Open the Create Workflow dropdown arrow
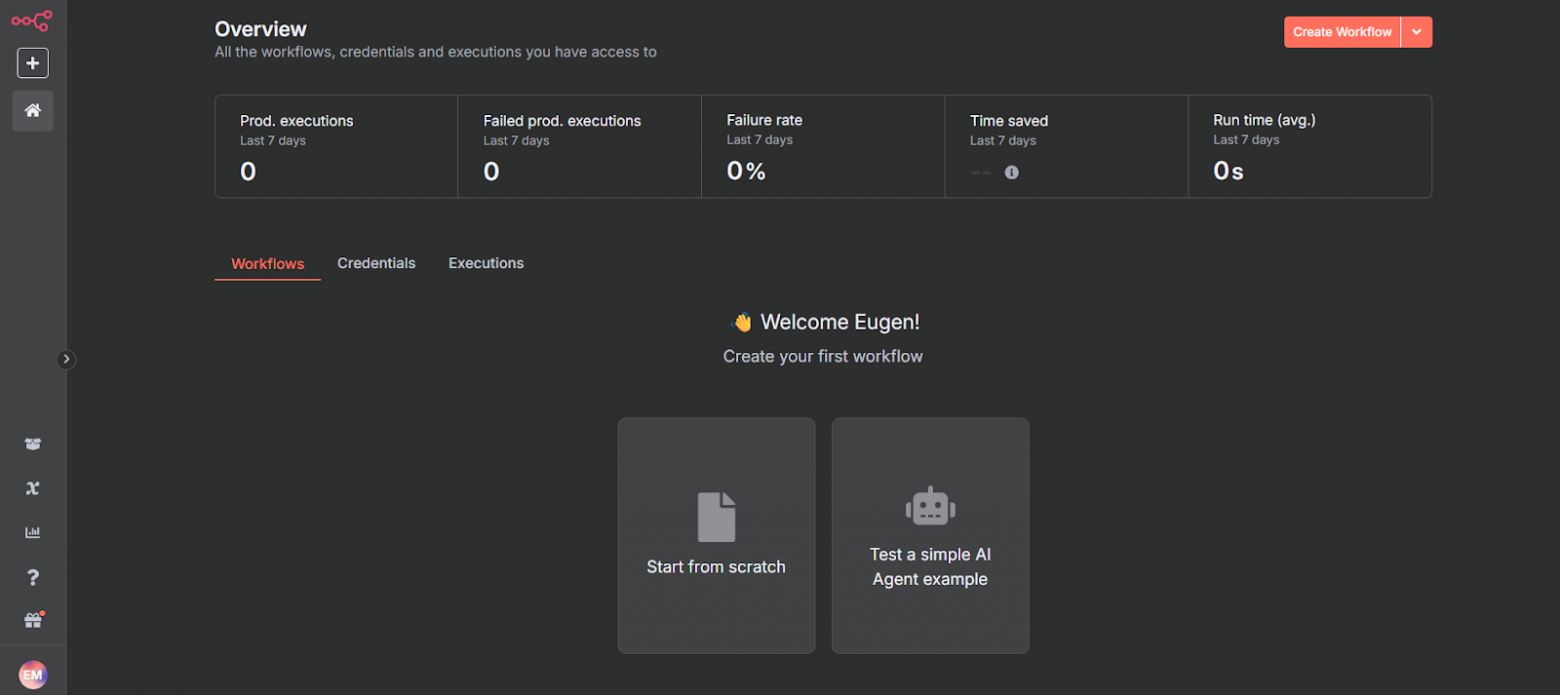The image size is (1560, 695). pyautogui.click(x=1417, y=32)
